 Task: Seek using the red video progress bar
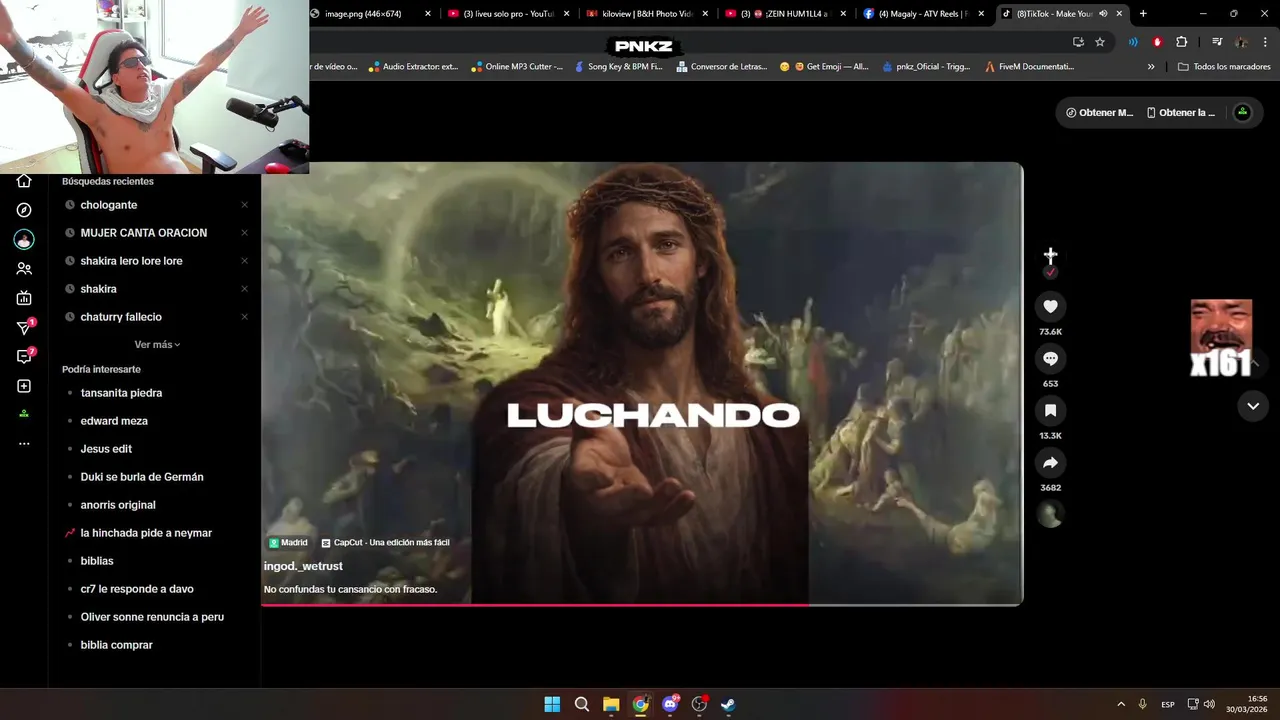point(642,604)
